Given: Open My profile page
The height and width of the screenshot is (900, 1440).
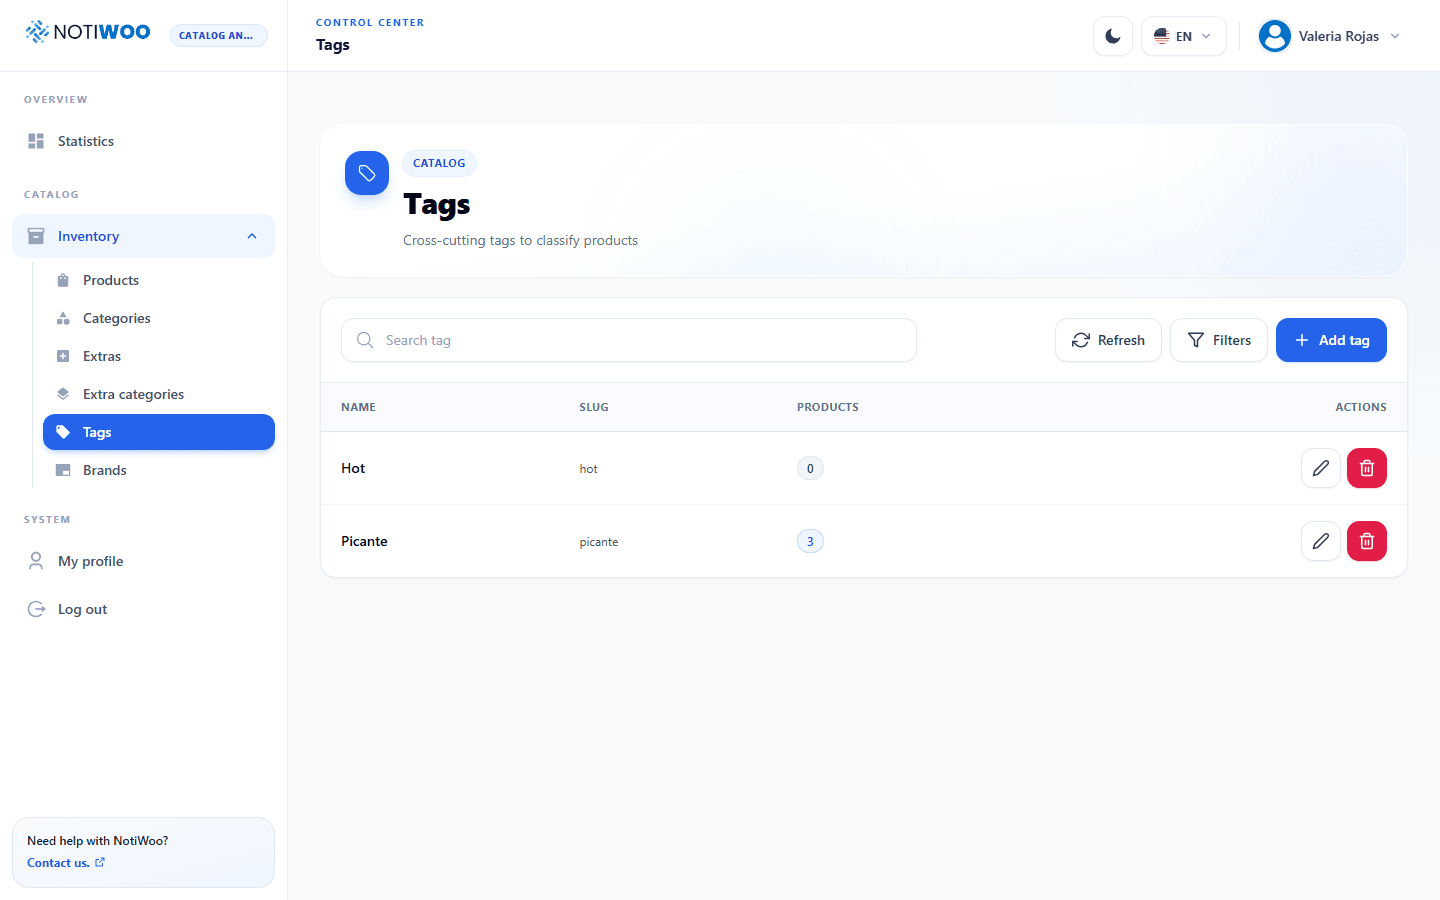Looking at the screenshot, I should pyautogui.click(x=143, y=561).
